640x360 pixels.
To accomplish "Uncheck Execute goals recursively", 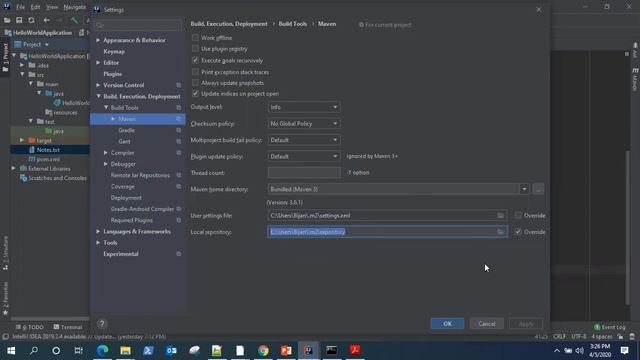I will pos(196,60).
